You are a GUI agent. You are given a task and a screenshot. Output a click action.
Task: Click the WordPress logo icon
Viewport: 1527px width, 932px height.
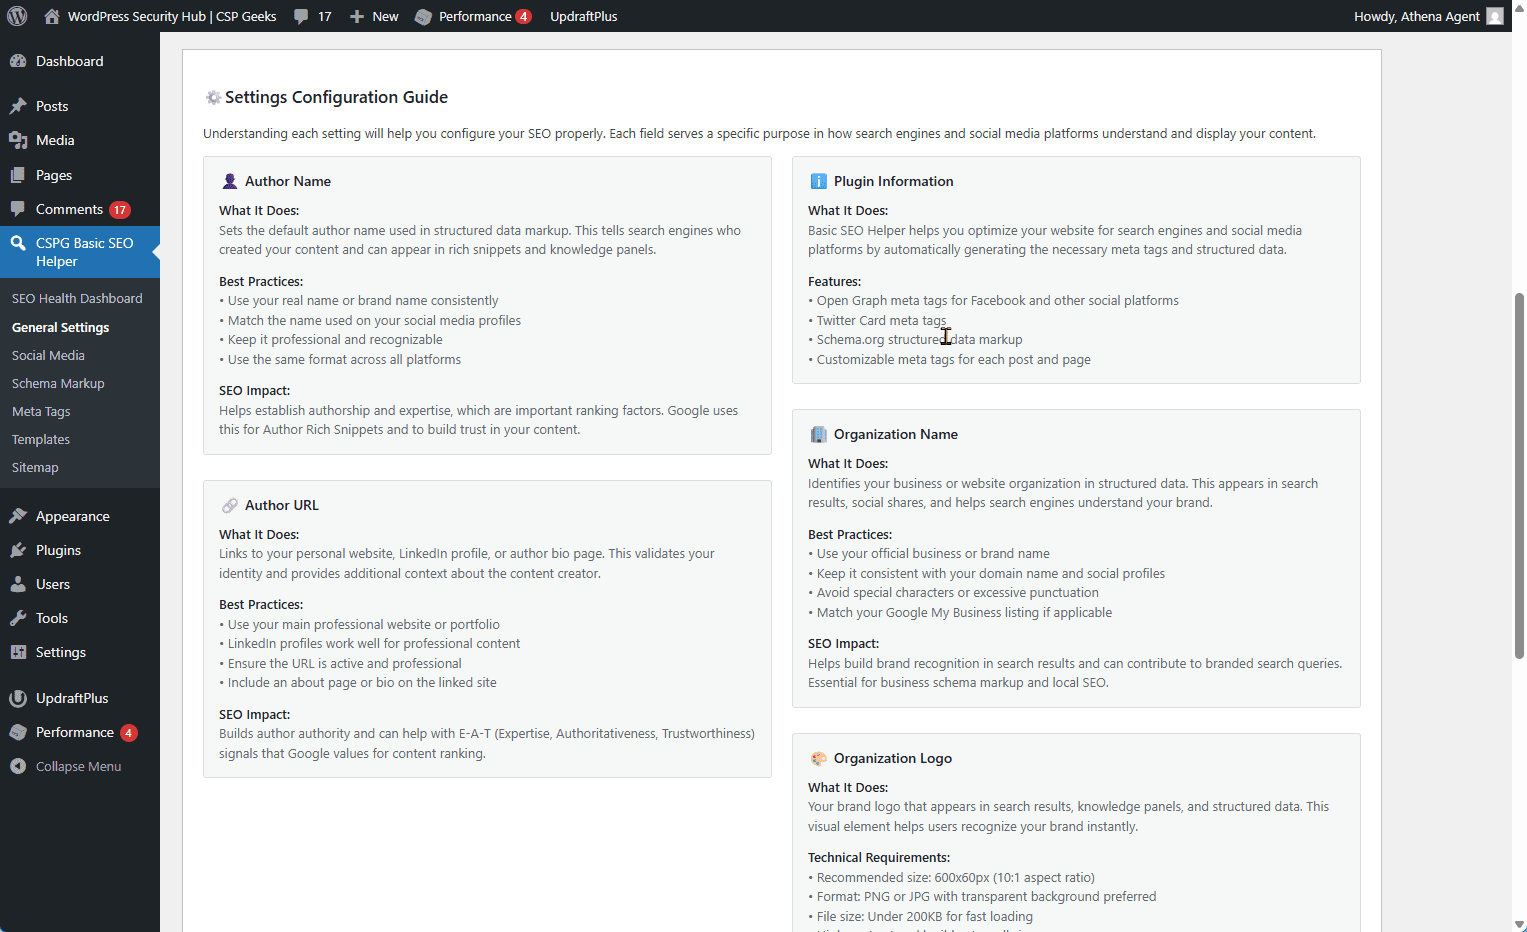[17, 16]
